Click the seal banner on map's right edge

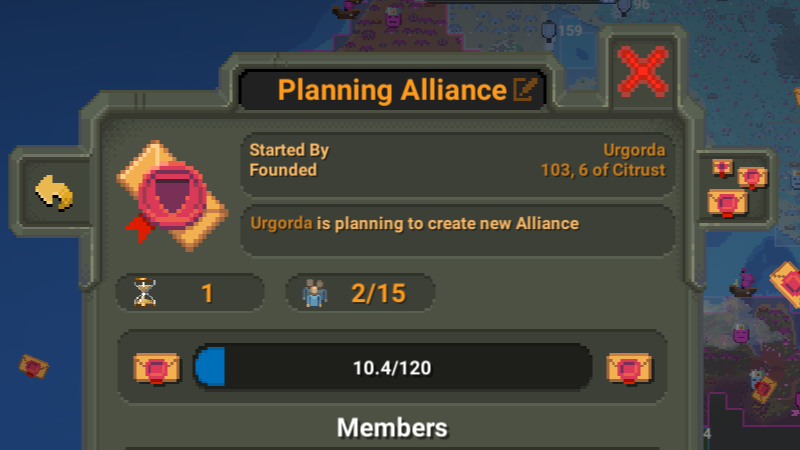(786, 283)
